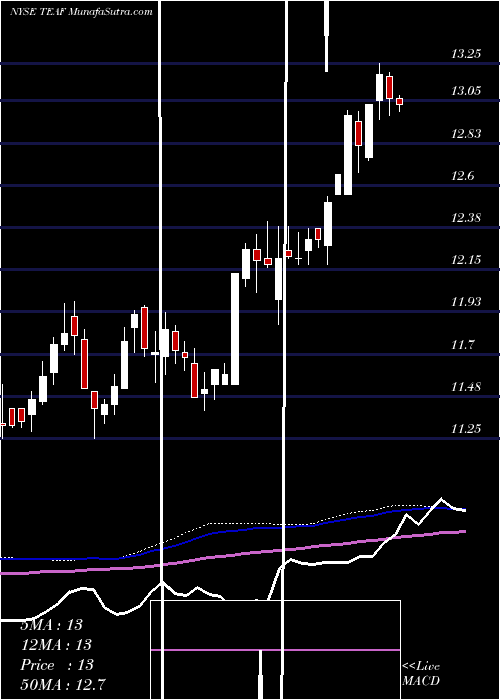
Task: Click the 5MA : 13 legend value
Action: pos(51,624)
